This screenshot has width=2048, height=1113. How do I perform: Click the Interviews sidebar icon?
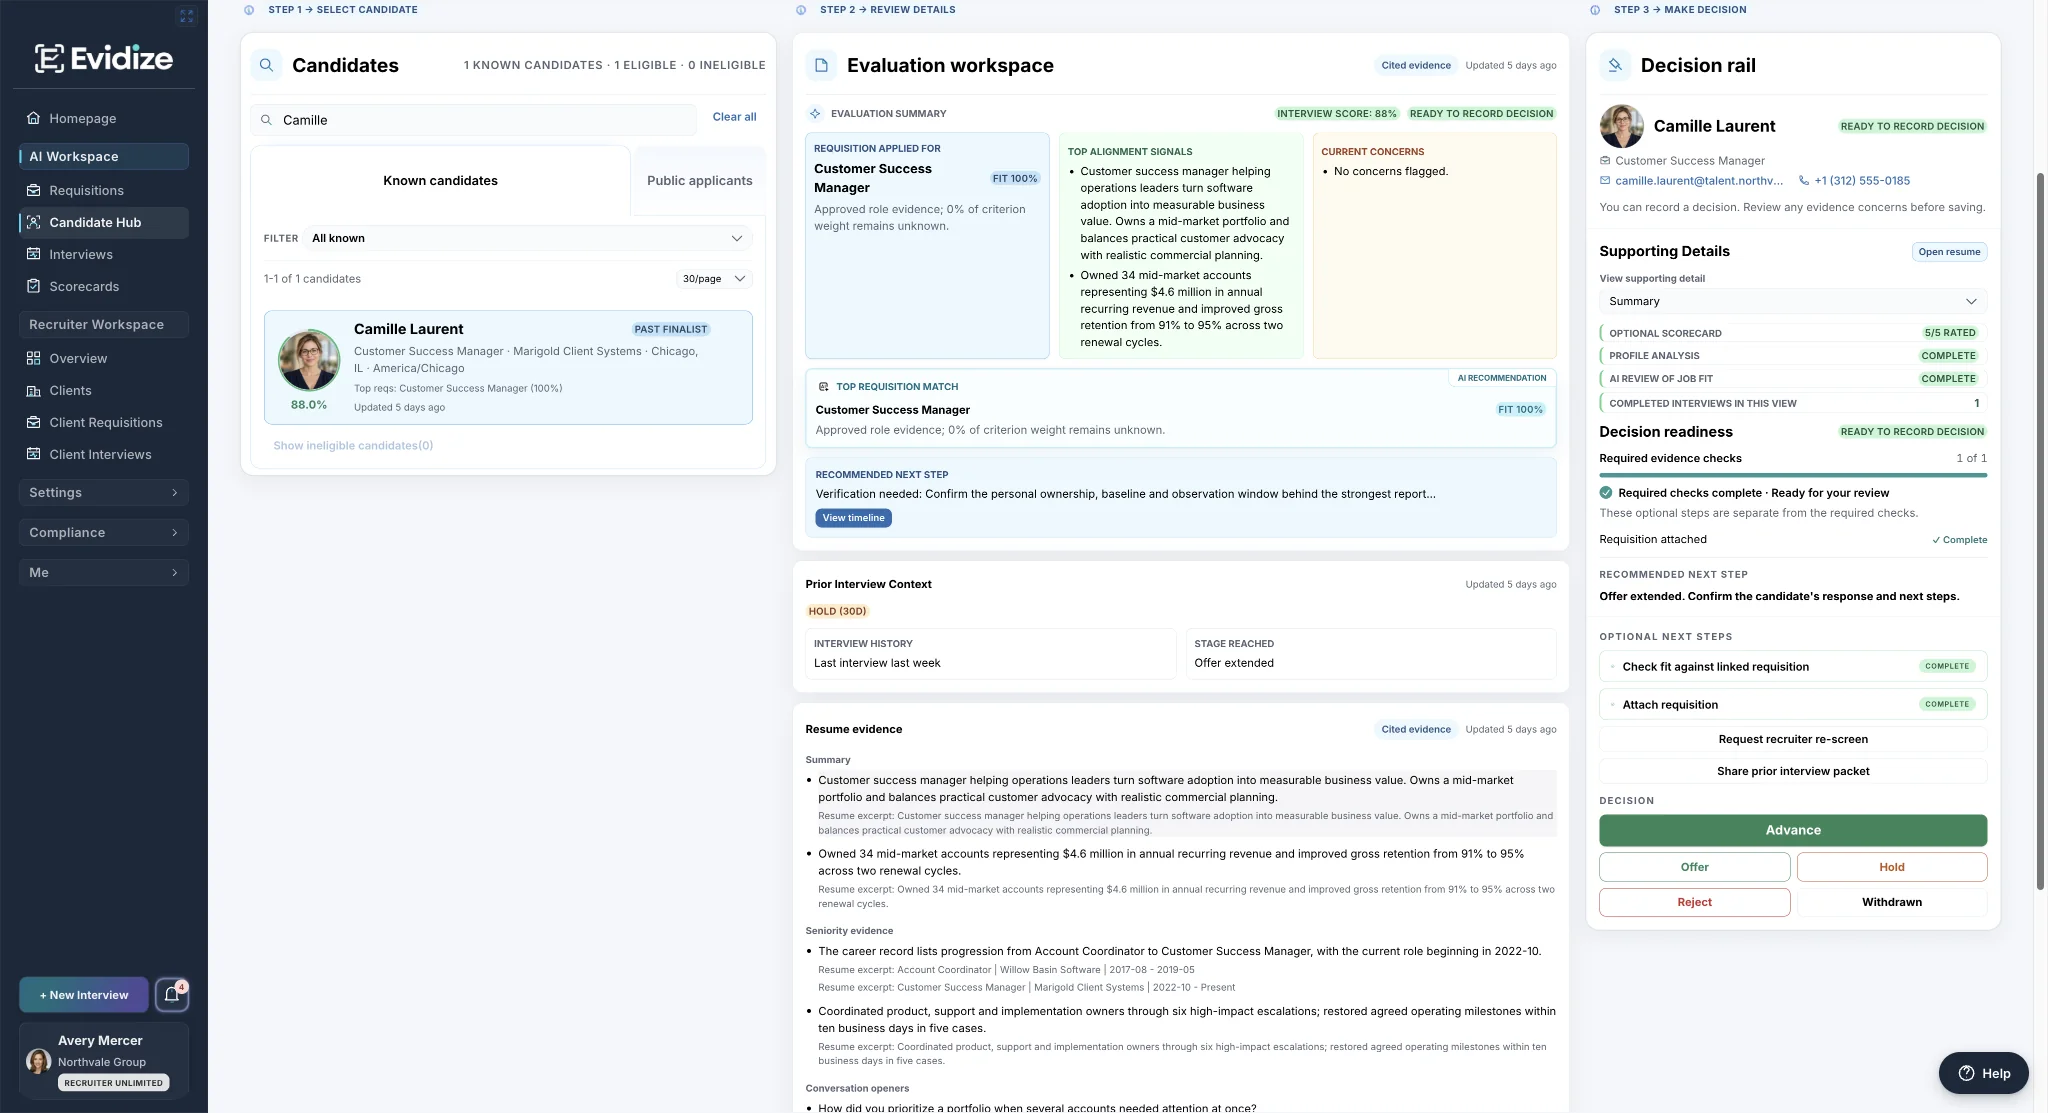click(33, 254)
